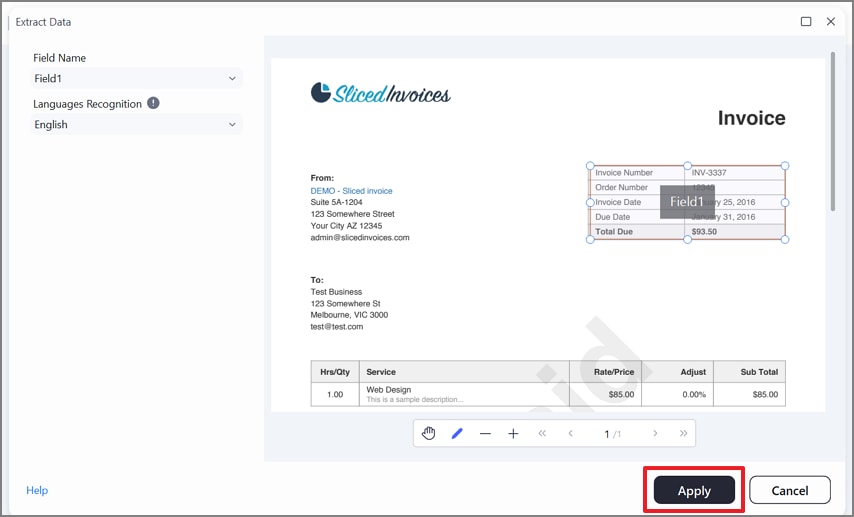Viewport: 854px width, 517px height.
Task: Jump to last page double-arrow
Action: pos(684,434)
